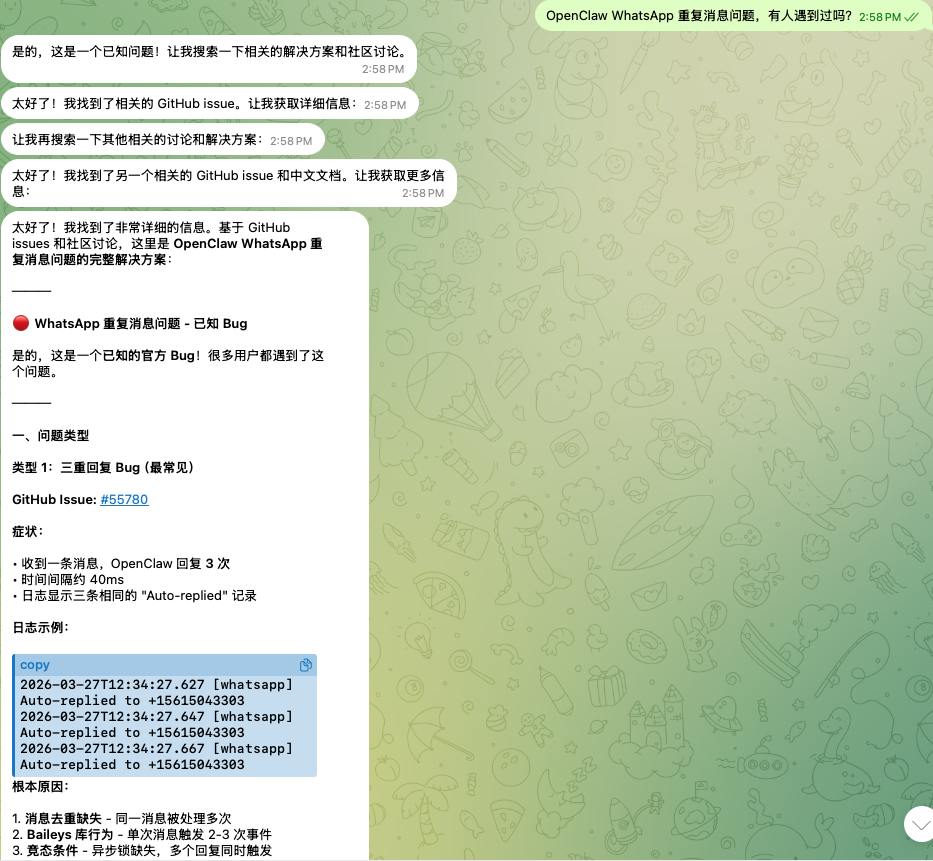This screenshot has height=861, width=933.
Task: Select the sent message about OpenClaw WhatsApp
Action: pos(698,16)
